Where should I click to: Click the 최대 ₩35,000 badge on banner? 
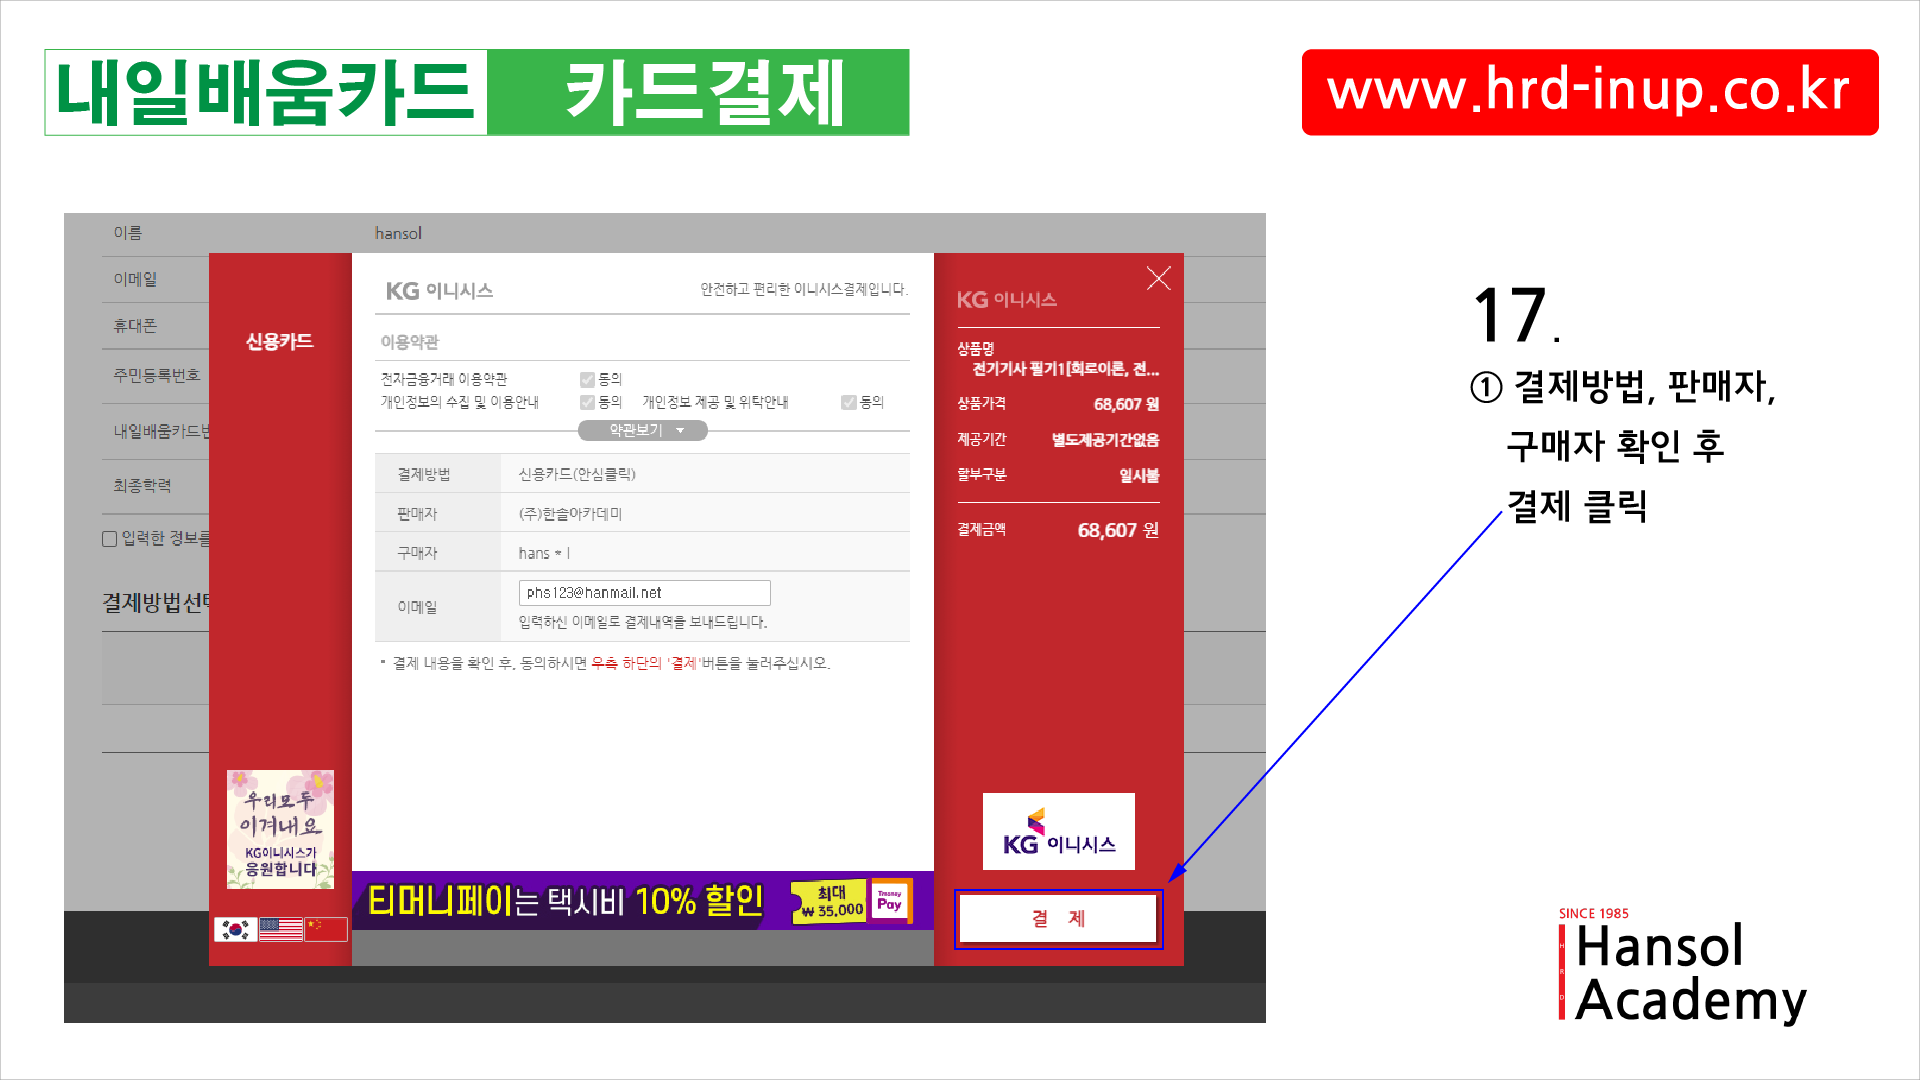point(828,901)
